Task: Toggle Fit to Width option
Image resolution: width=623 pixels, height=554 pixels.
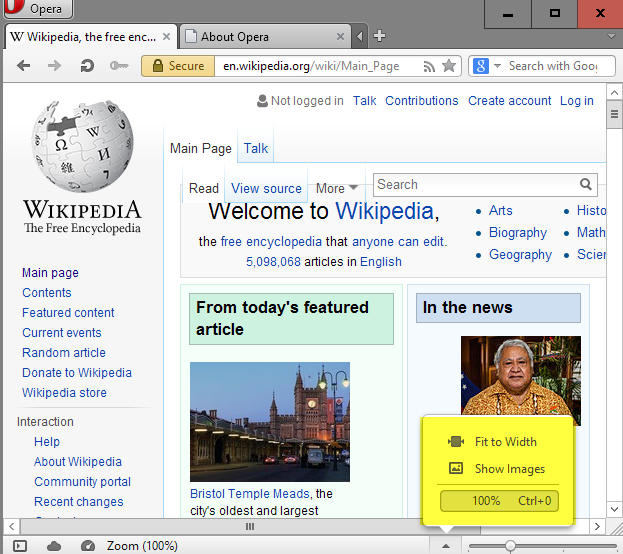Action: (x=505, y=442)
